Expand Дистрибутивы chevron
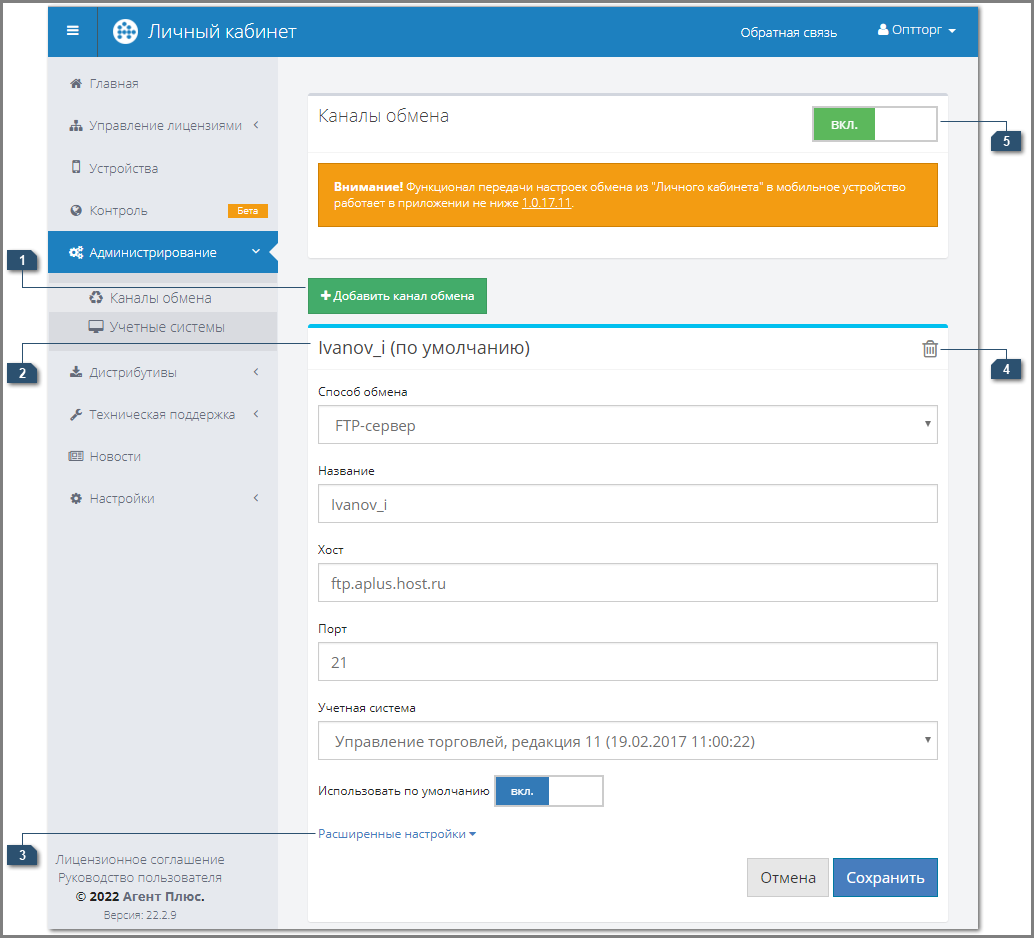 pos(256,372)
